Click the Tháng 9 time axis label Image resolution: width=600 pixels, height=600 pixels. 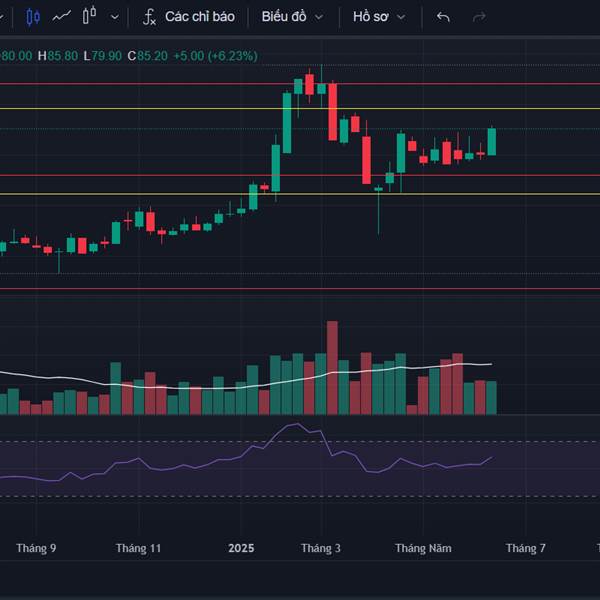(x=36, y=548)
